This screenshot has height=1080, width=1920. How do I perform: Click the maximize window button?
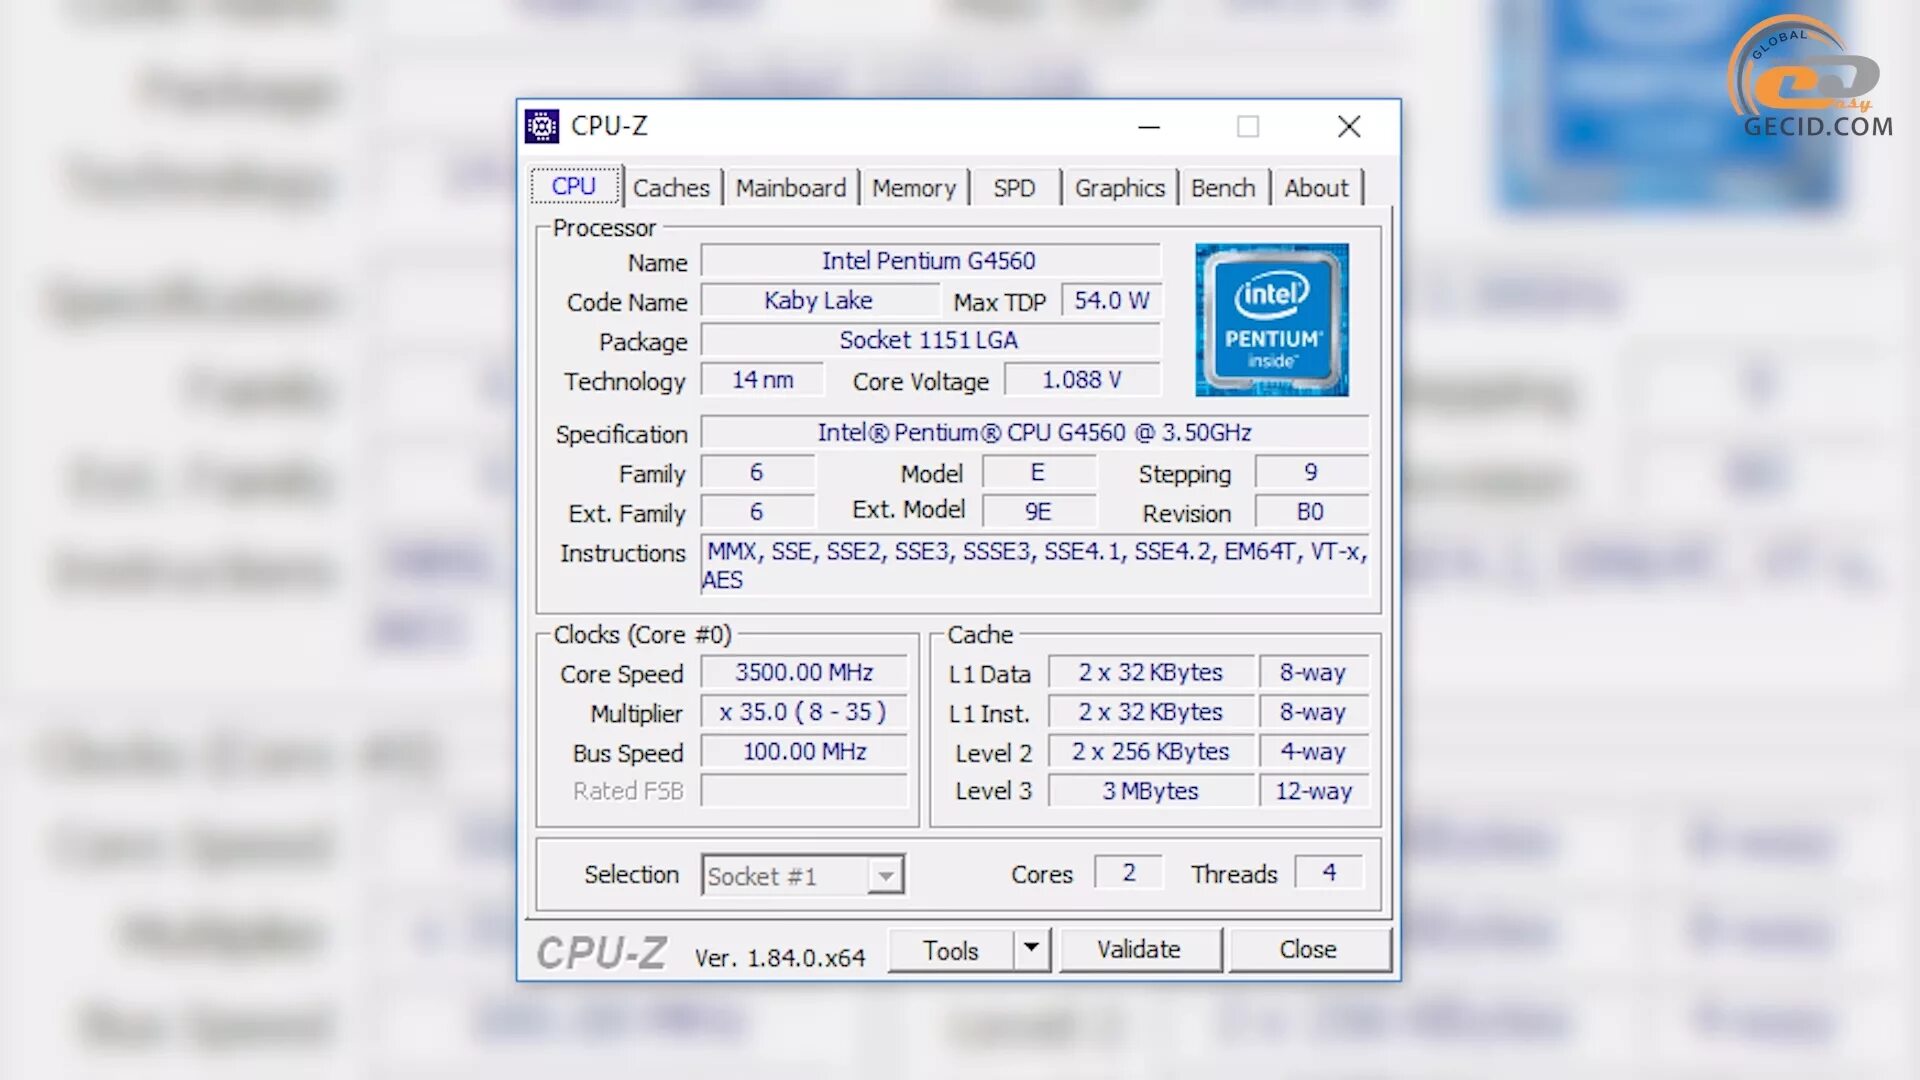(x=1247, y=127)
